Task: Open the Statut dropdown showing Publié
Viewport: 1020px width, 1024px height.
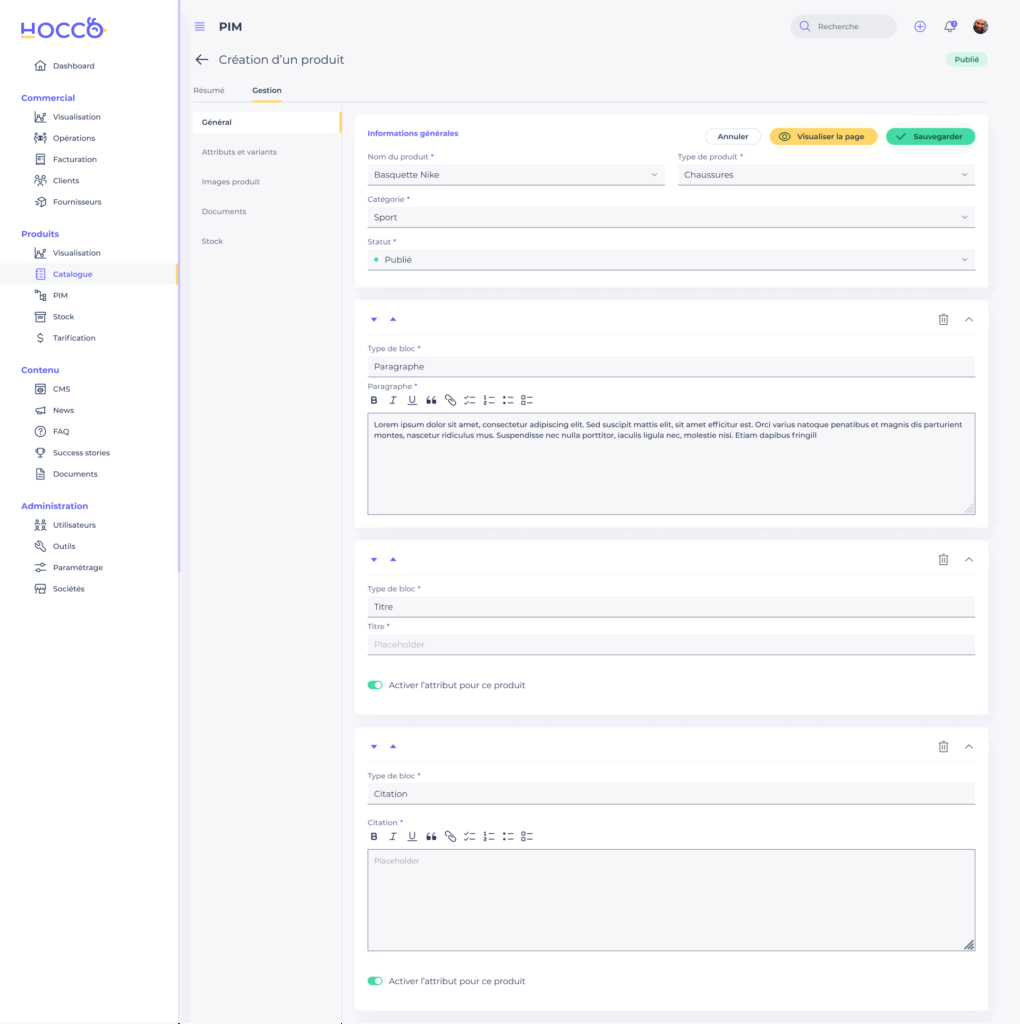Action: (x=670, y=260)
